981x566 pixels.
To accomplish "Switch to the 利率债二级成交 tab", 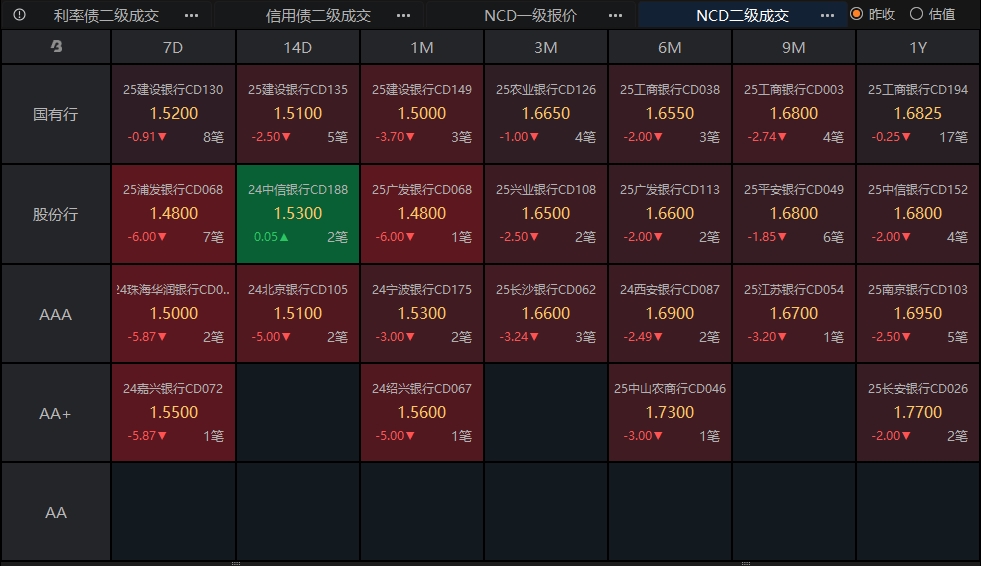I will click(x=106, y=15).
